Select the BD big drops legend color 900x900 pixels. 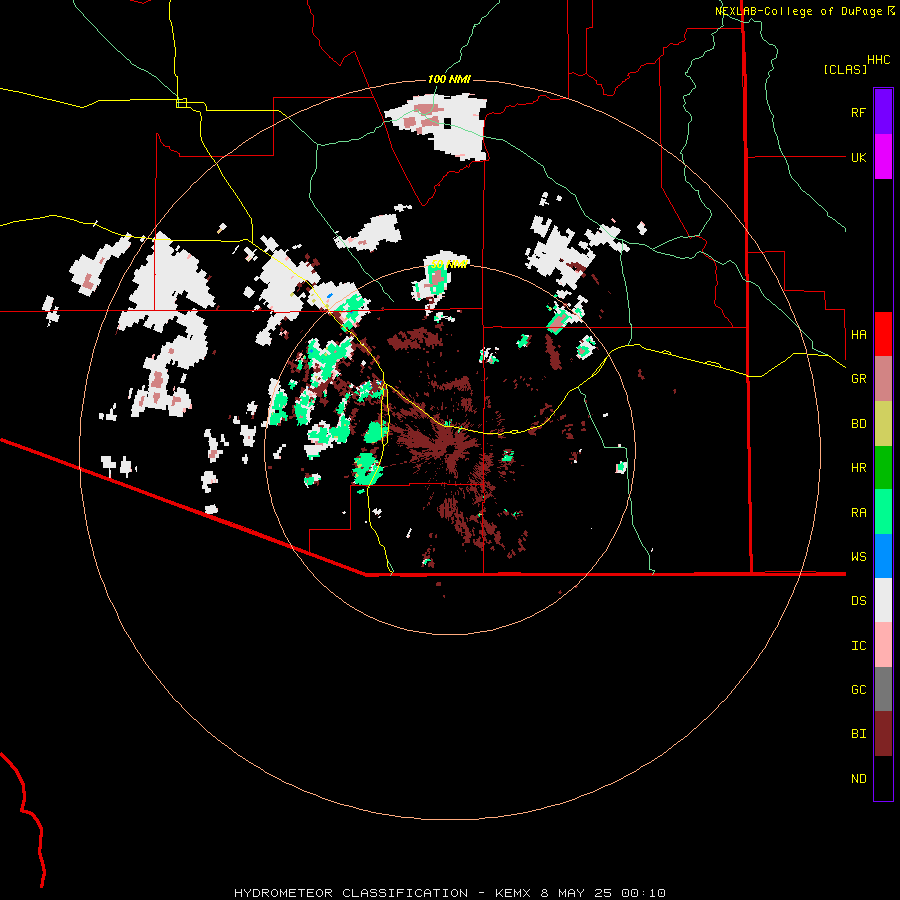pyautogui.click(x=883, y=424)
